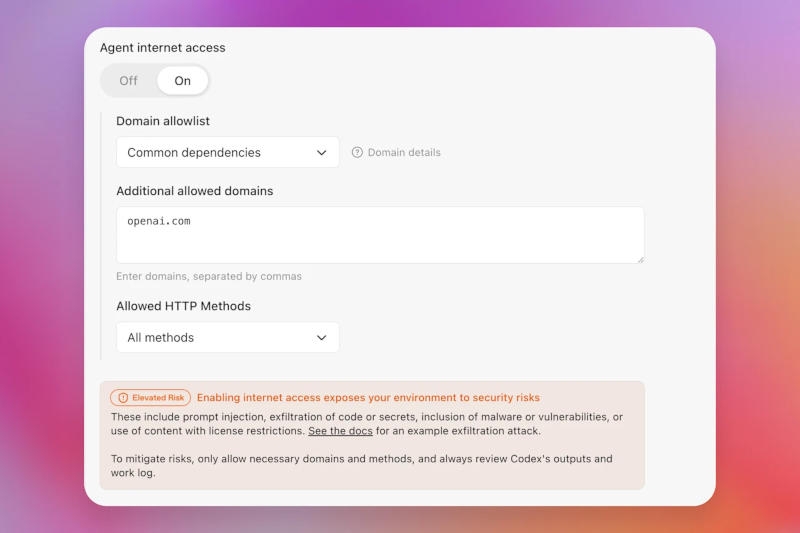Open the Domain allowlist dropdown

[x=228, y=153]
